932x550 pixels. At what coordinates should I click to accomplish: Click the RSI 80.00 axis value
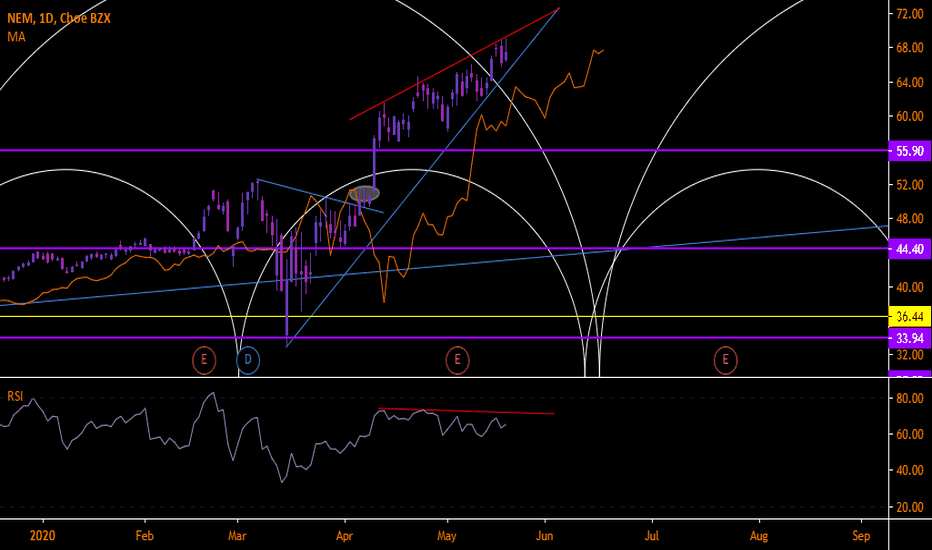click(x=909, y=398)
